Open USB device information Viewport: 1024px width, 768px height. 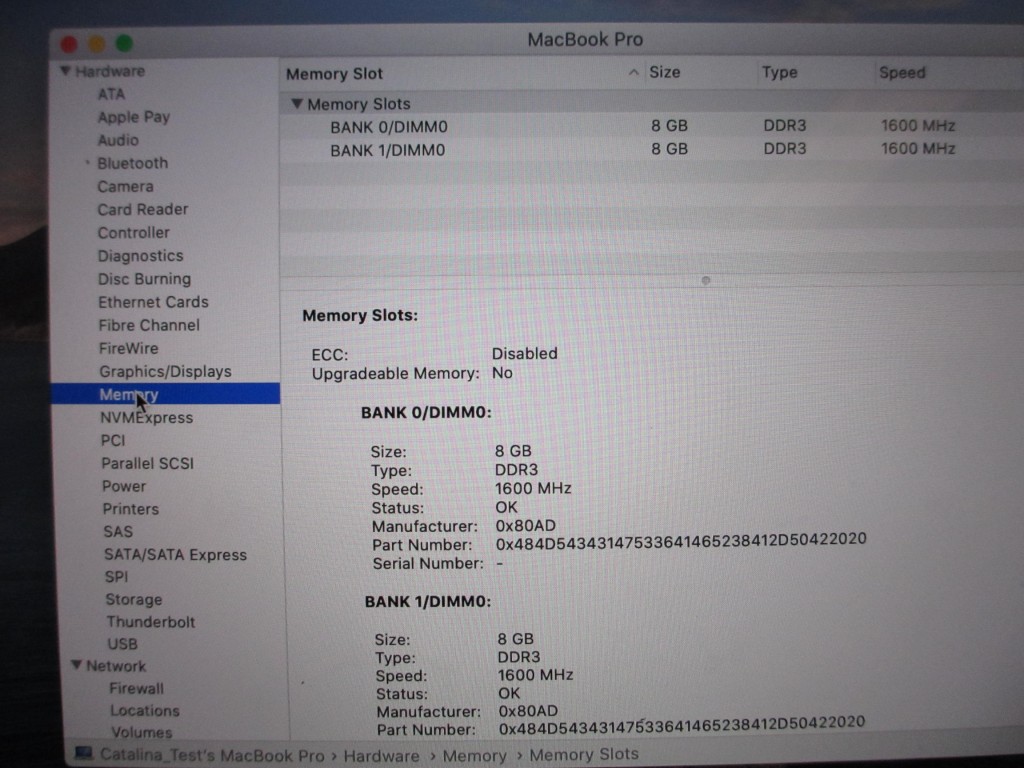(x=123, y=644)
